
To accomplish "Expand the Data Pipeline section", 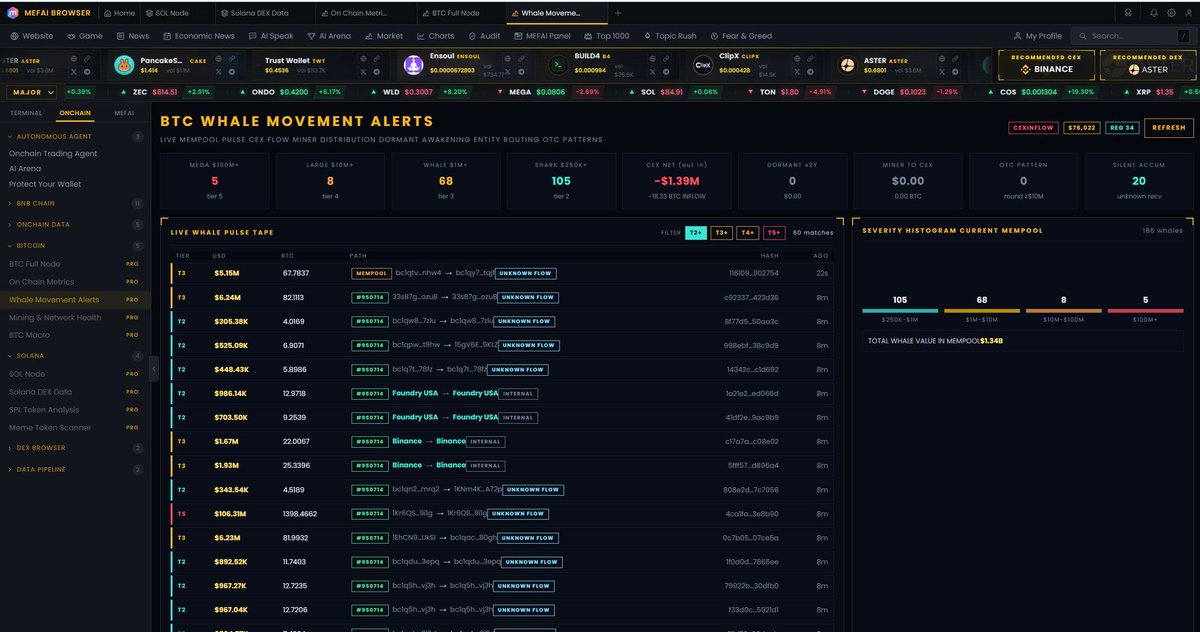I will tap(76, 468).
